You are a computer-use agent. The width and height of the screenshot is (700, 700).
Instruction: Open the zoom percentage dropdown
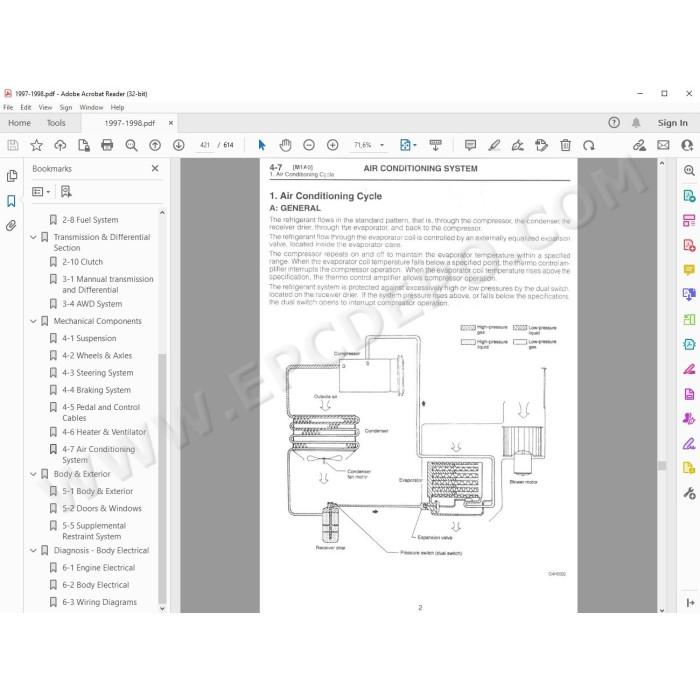click(382, 145)
